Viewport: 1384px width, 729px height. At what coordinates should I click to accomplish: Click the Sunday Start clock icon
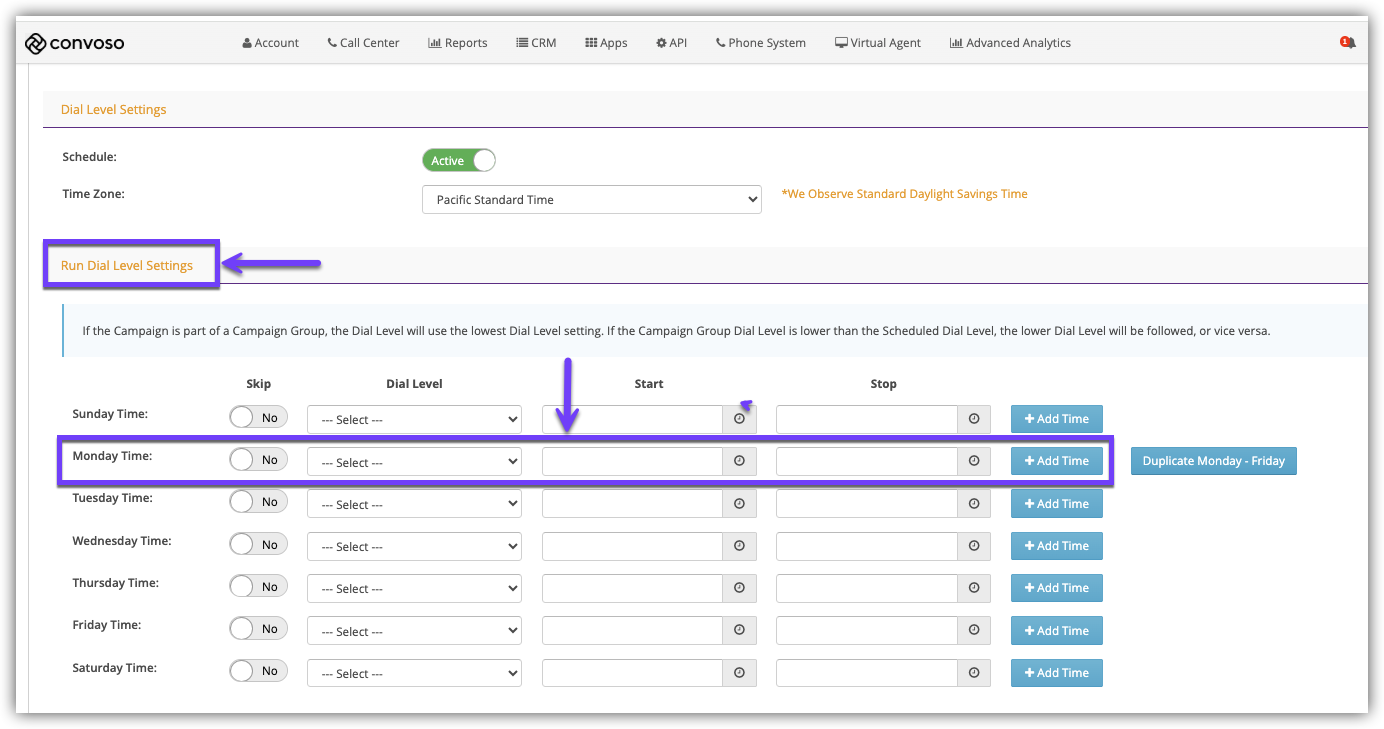(x=739, y=419)
